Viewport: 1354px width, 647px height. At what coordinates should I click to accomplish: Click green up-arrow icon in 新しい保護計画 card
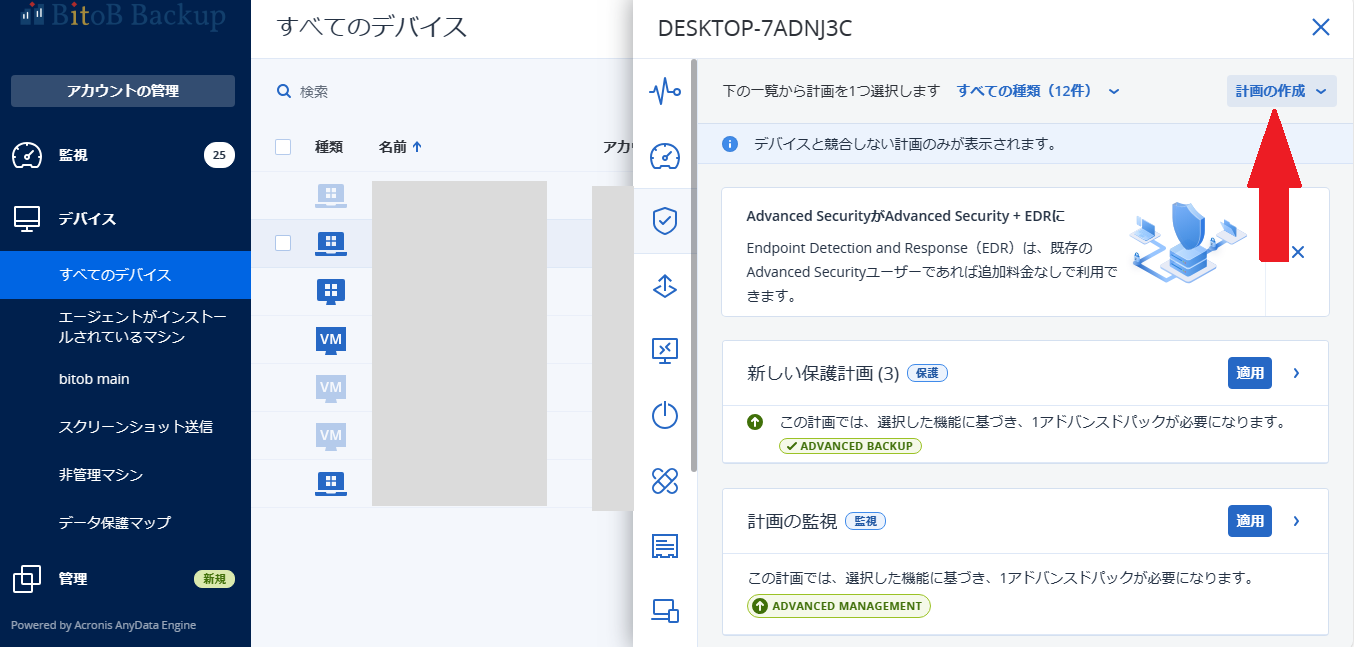[x=755, y=422]
